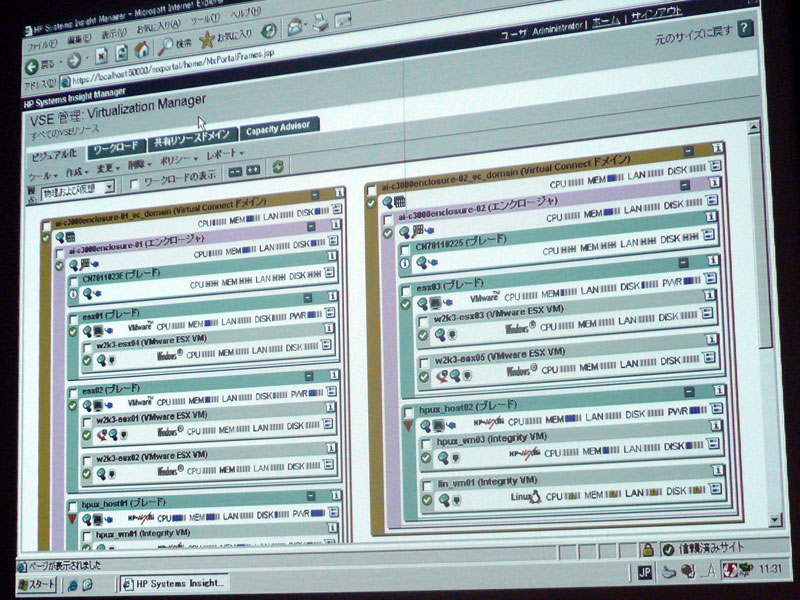Collapse the esx03 blade panel
The width and height of the screenshot is (800, 600).
(x=684, y=263)
